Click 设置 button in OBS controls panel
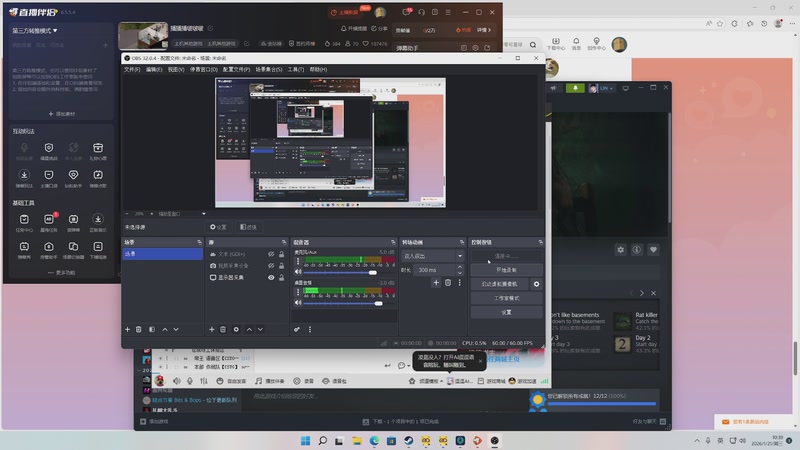The width and height of the screenshot is (800, 450). [x=506, y=312]
